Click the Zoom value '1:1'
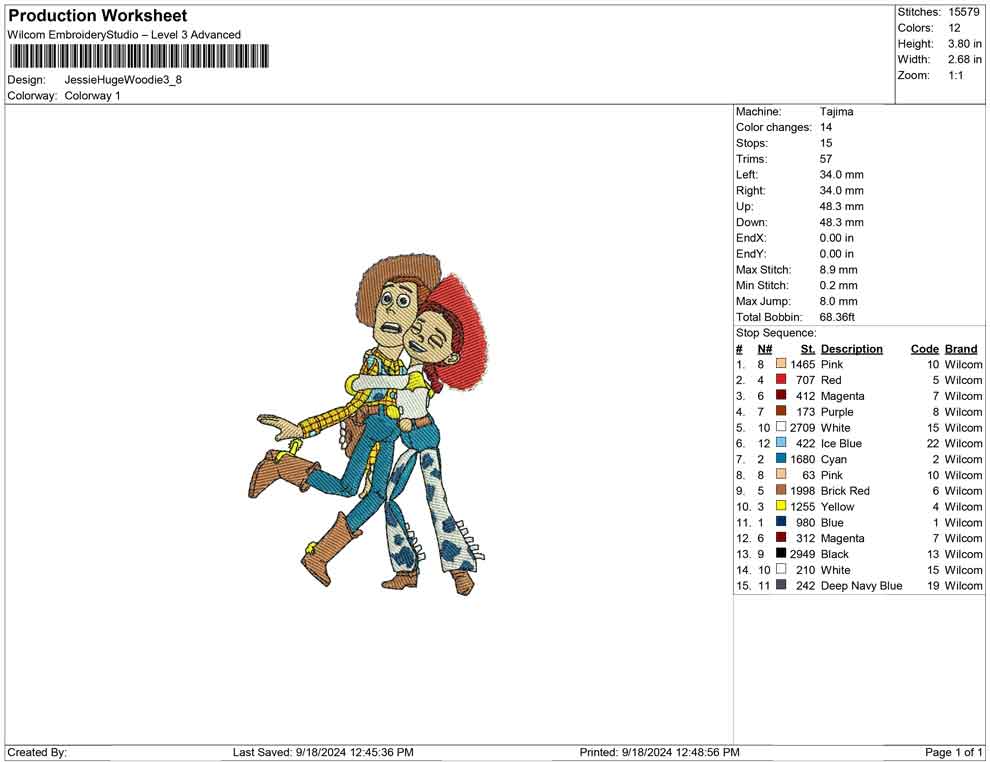Screen dimensions: 990x762 pyautogui.click(x=955, y=75)
